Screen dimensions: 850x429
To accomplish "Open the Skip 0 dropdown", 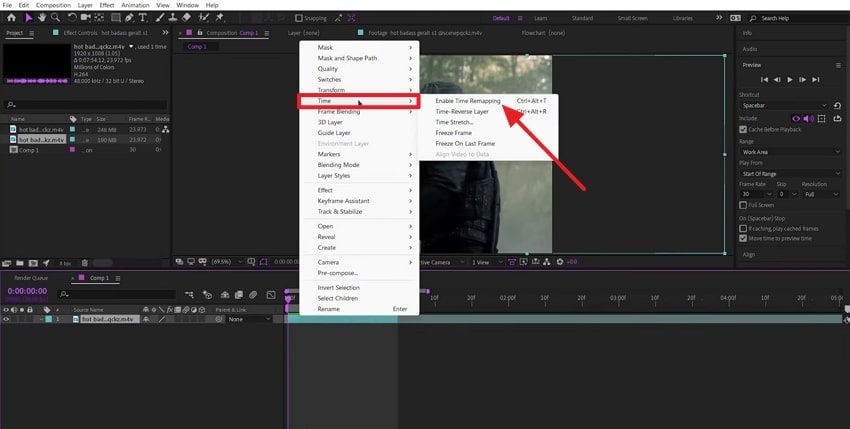I will pyautogui.click(x=787, y=194).
